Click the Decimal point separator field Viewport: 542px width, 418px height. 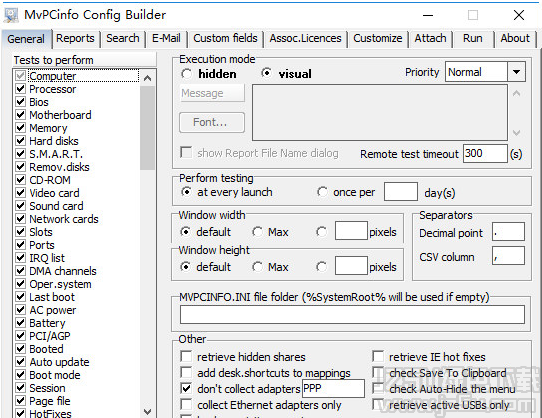(508, 232)
